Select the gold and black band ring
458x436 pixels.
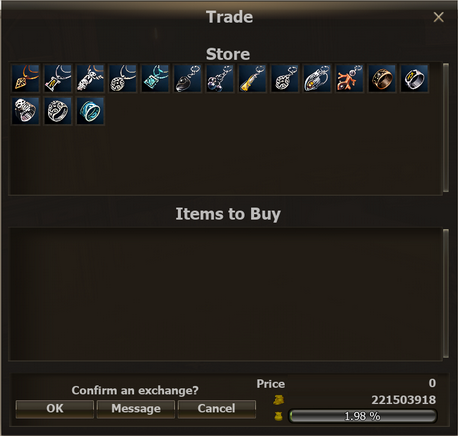[x=382, y=78]
